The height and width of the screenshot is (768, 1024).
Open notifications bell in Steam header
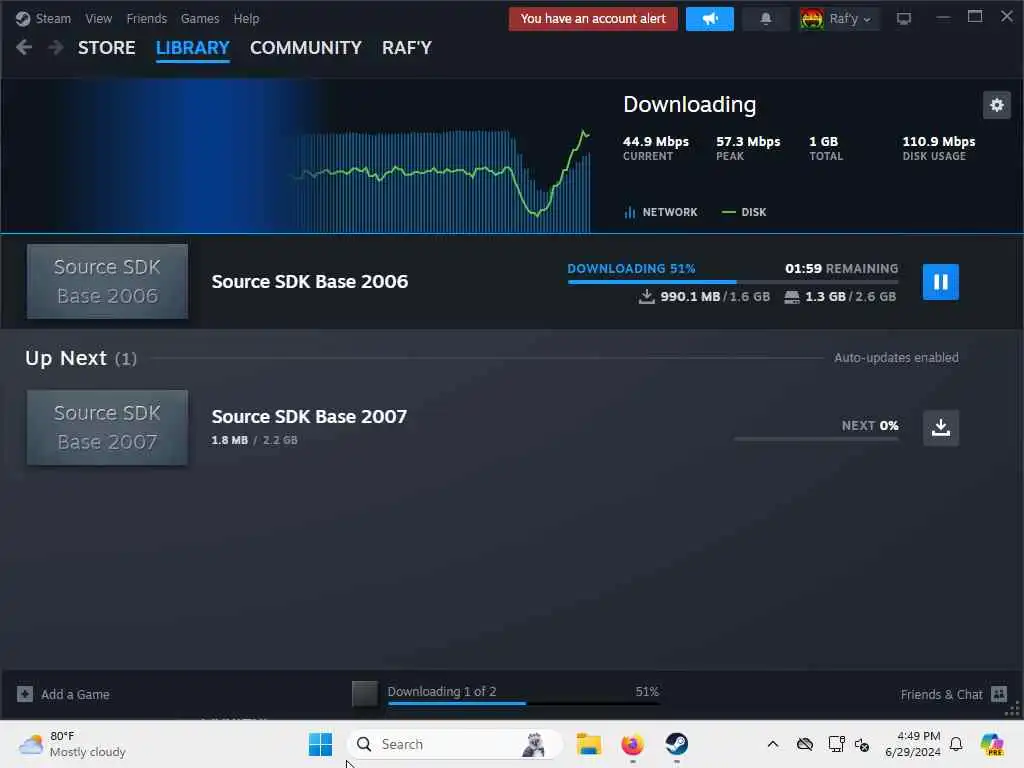[x=765, y=18]
